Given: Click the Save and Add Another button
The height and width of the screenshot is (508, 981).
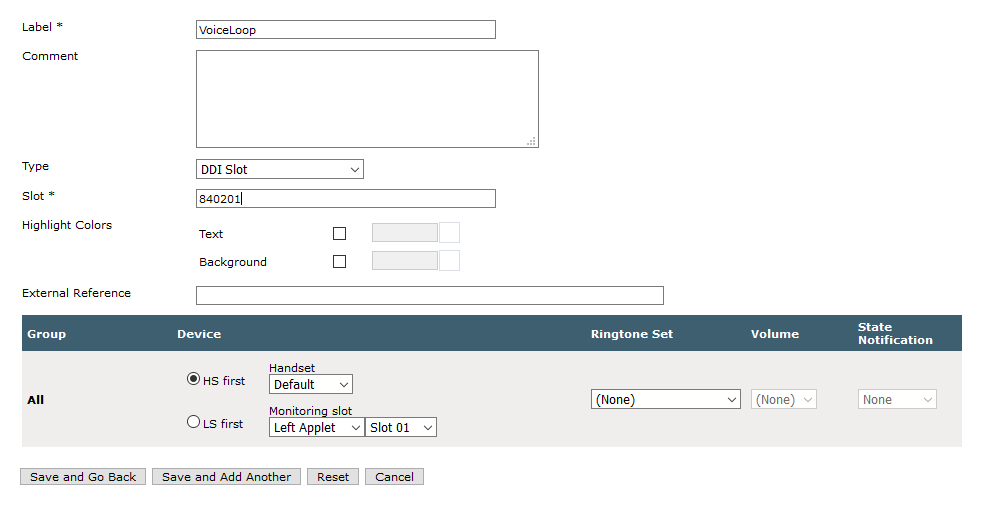Looking at the screenshot, I should click(226, 477).
